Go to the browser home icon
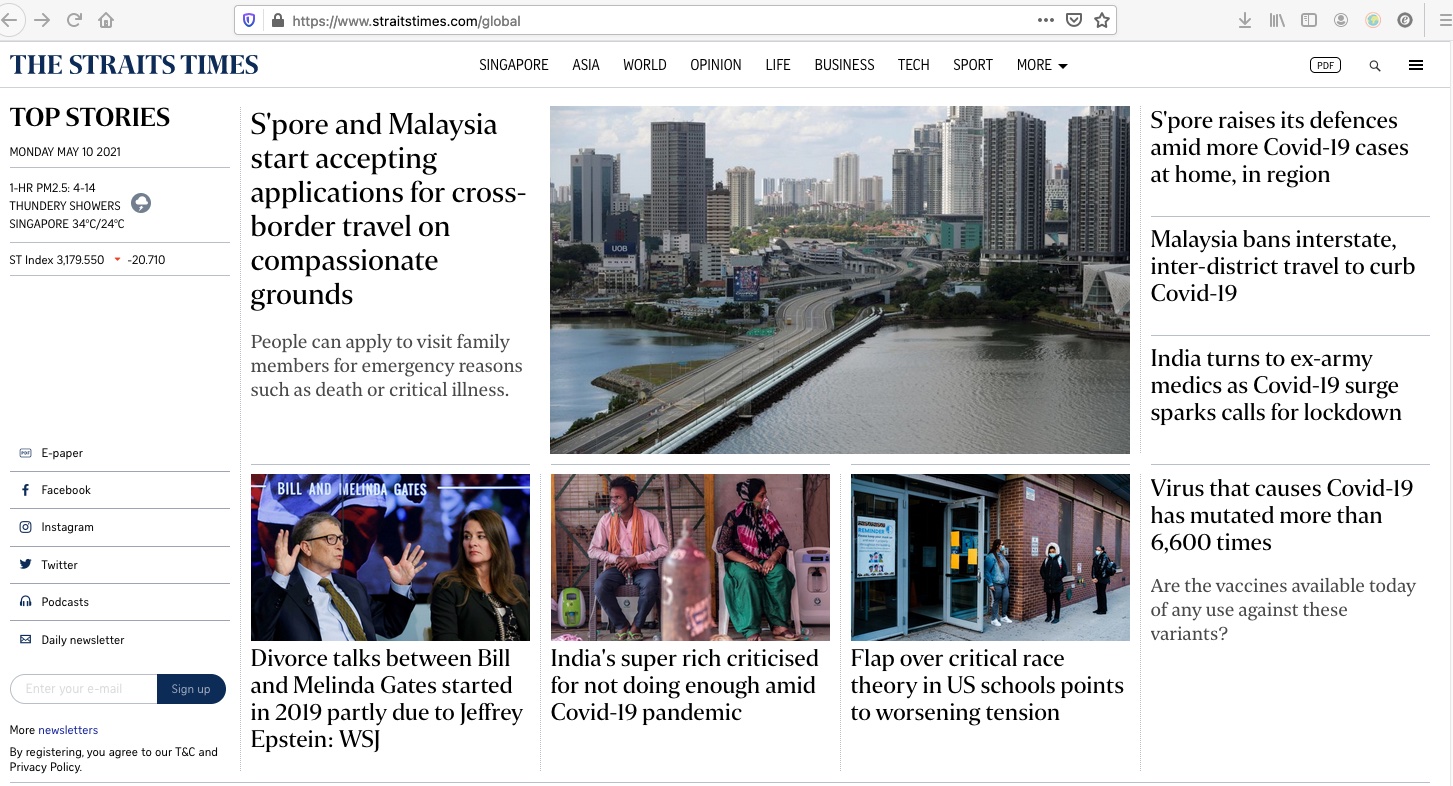Viewport: 1453px width, 786px height. point(106,20)
